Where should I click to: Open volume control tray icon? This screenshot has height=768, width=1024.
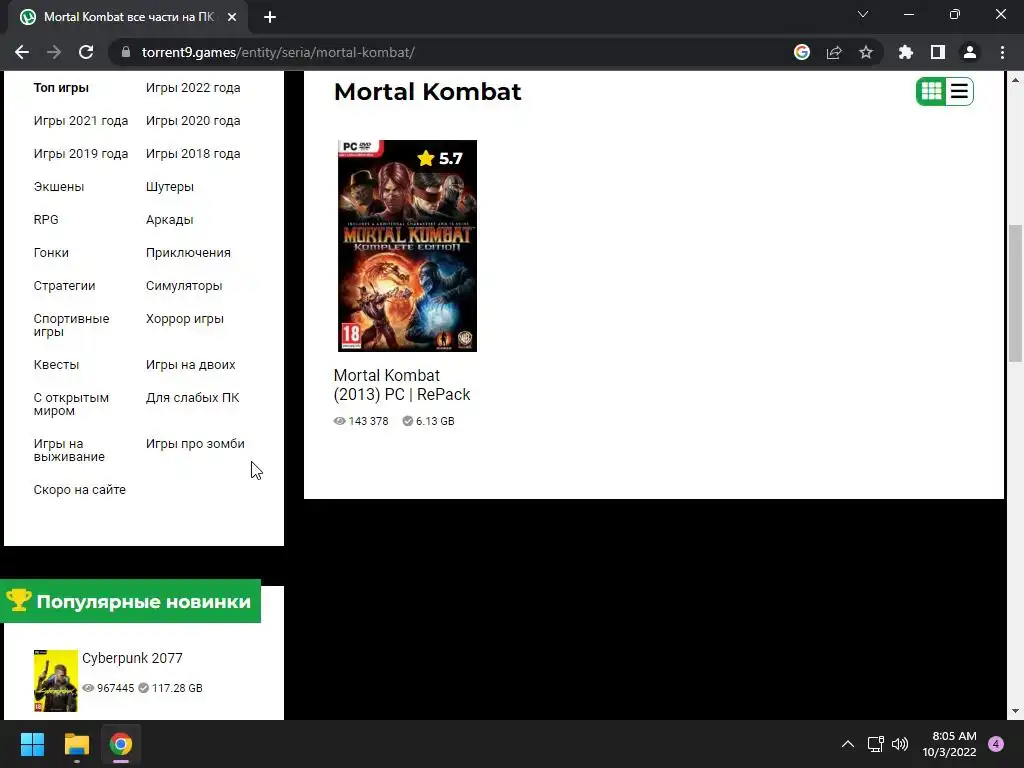pos(900,744)
